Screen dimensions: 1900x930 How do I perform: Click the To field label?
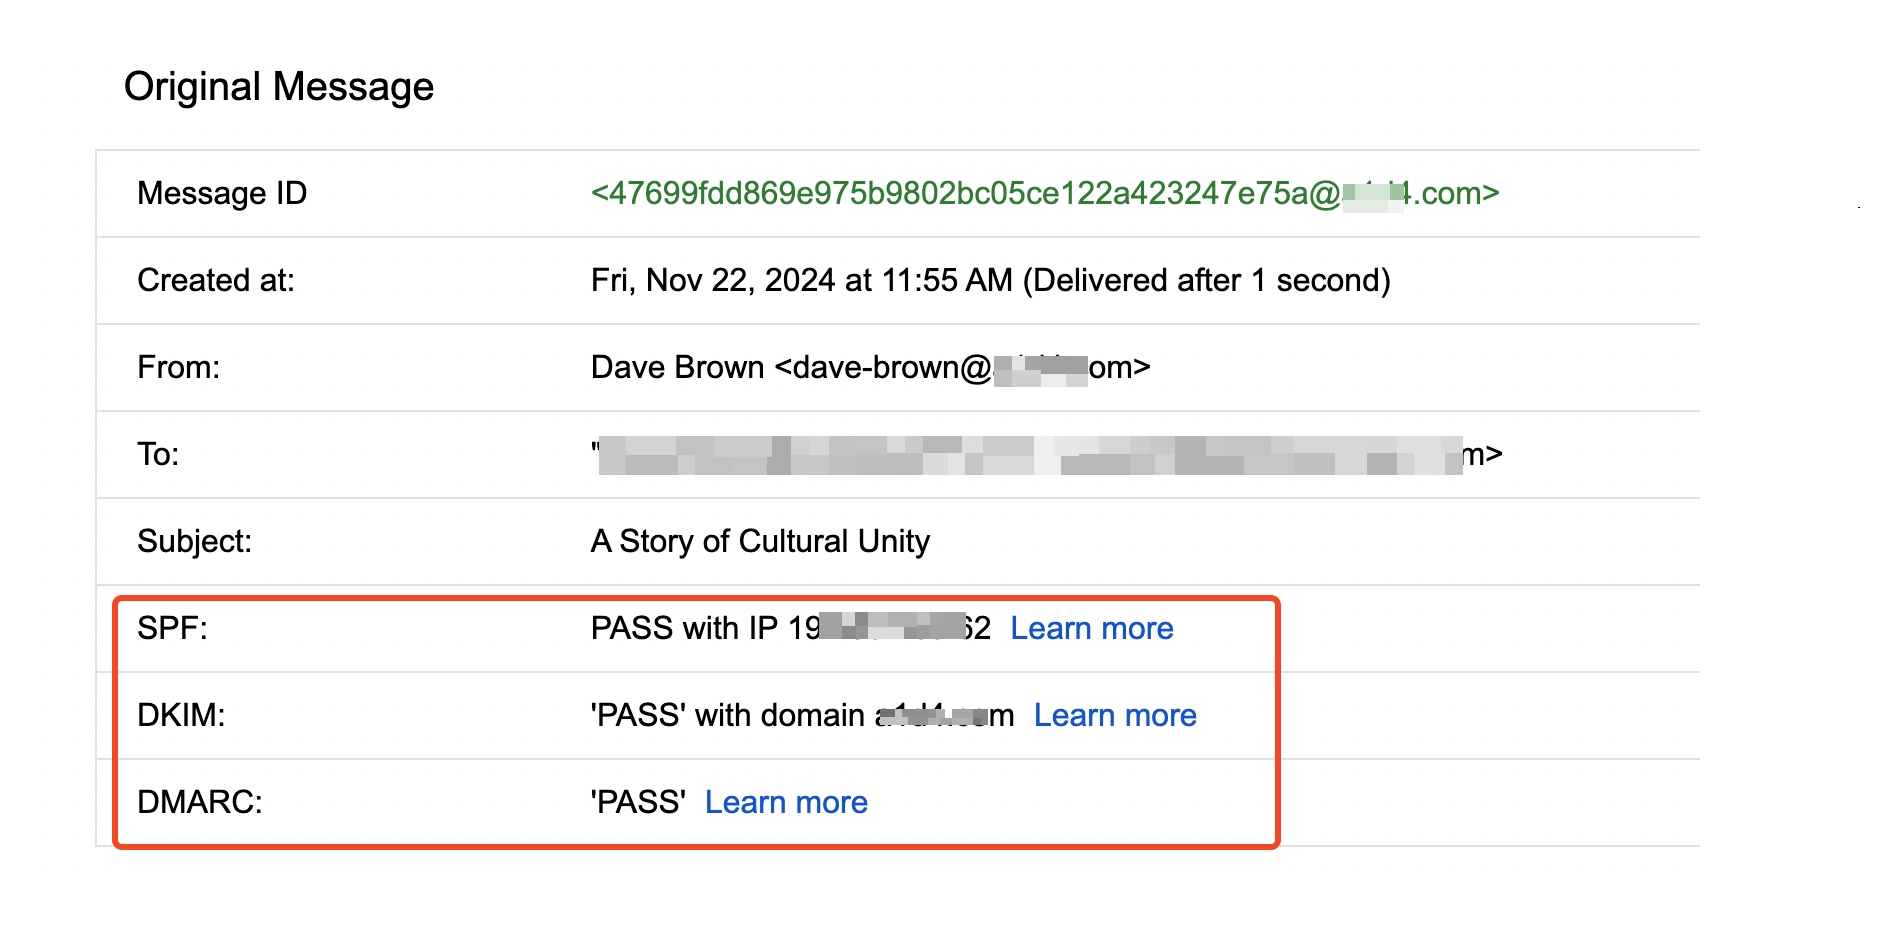click(x=158, y=454)
